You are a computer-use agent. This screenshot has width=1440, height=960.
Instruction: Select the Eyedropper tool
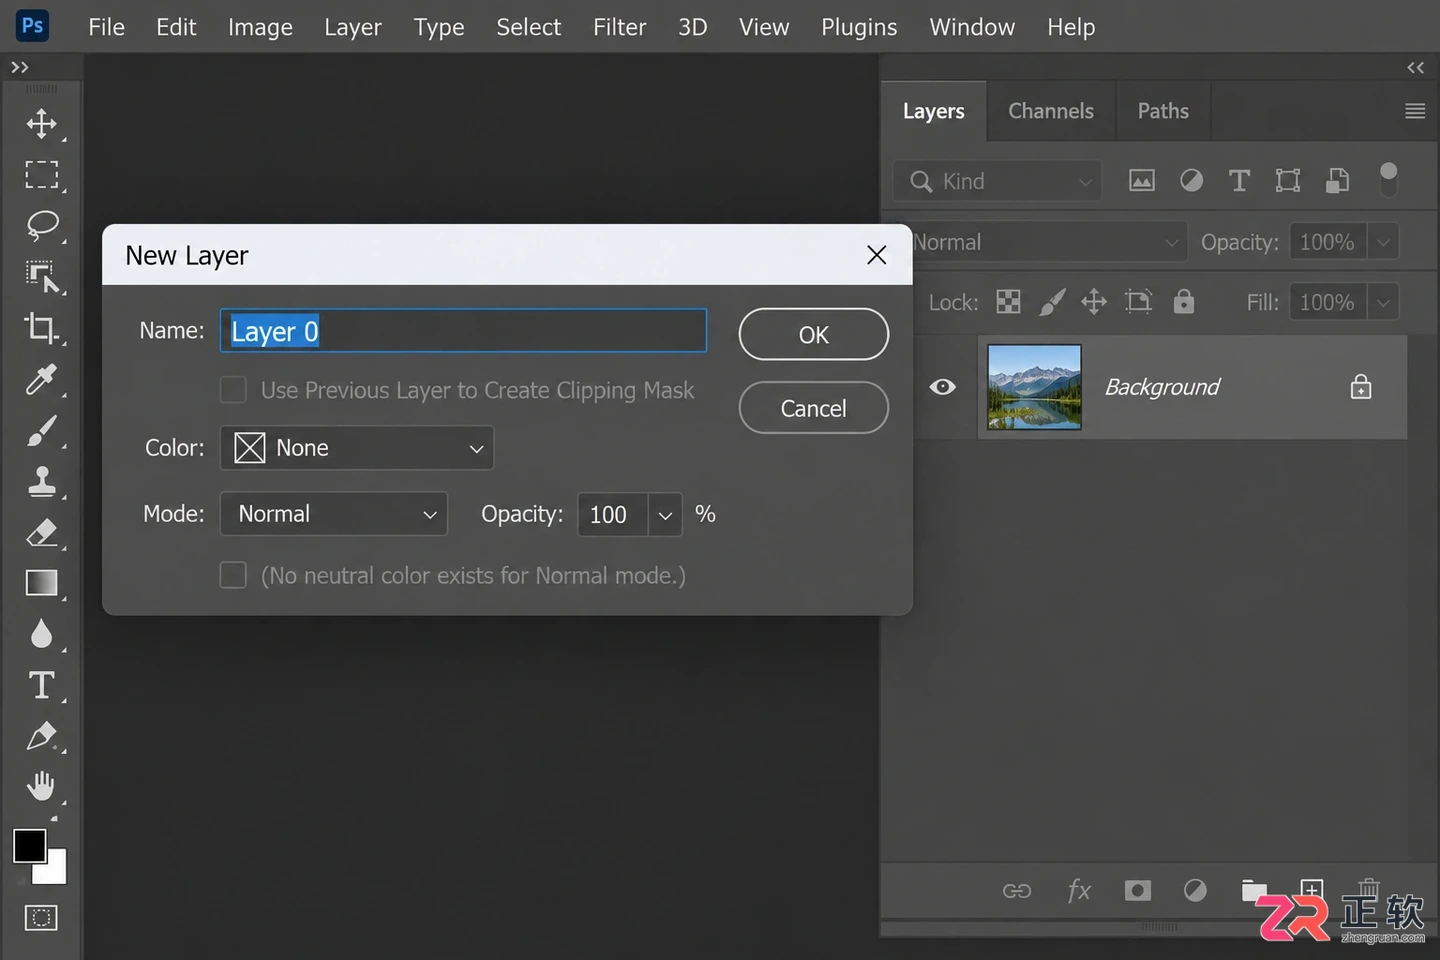coord(41,379)
